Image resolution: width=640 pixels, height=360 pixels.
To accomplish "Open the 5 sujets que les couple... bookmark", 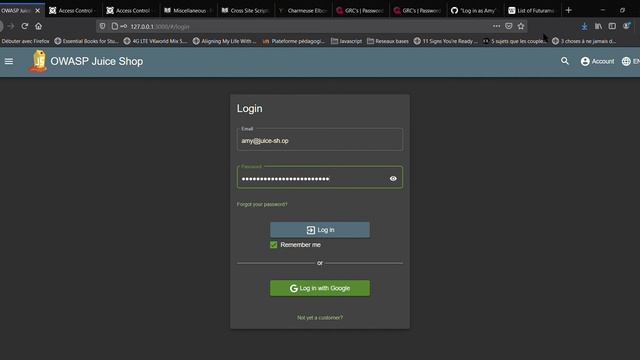I will point(515,41).
